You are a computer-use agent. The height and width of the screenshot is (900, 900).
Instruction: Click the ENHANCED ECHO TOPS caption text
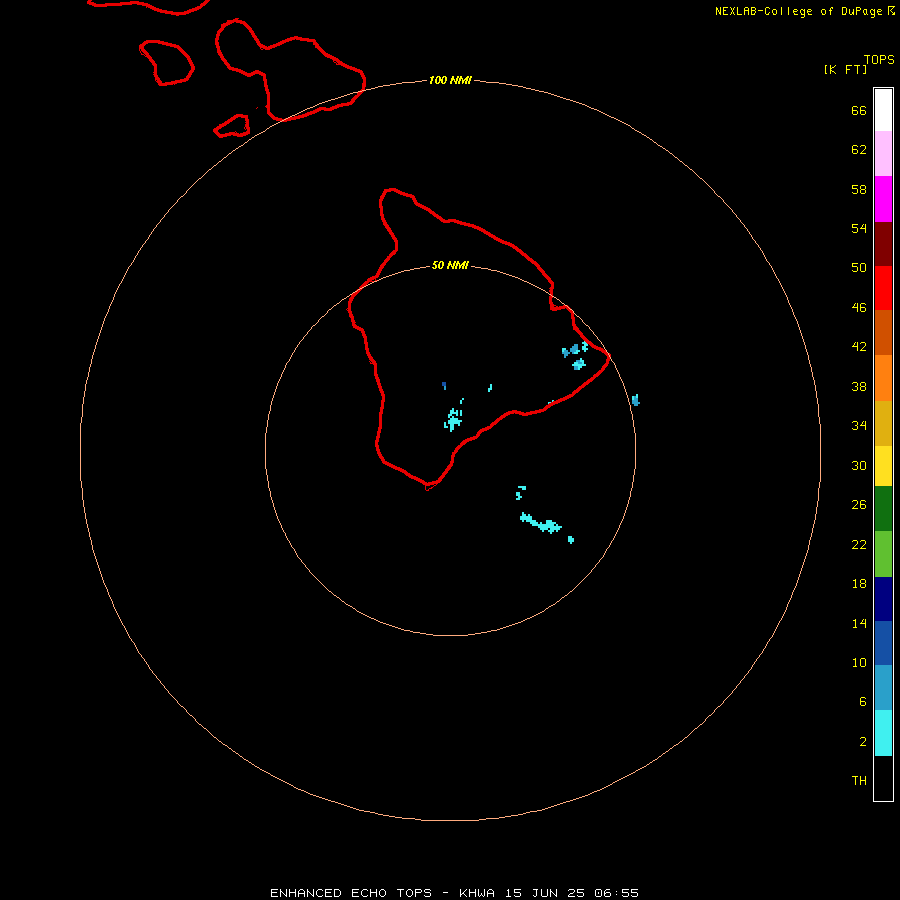tap(351, 893)
